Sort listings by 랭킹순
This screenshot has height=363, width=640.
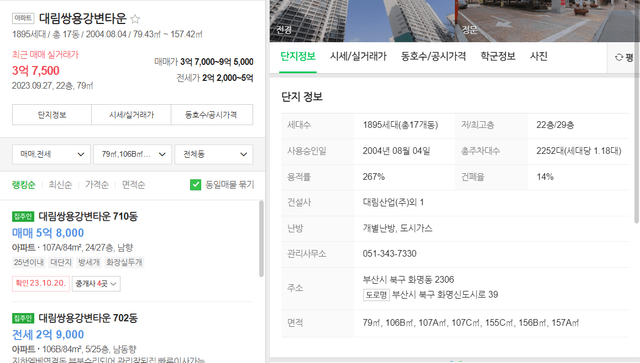click(x=24, y=185)
